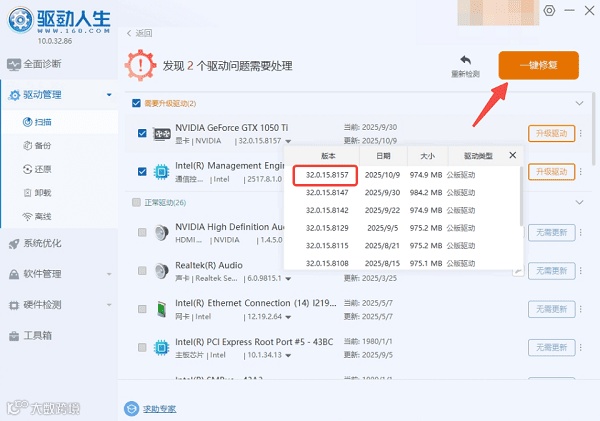The height and width of the screenshot is (421, 600).
Task: Select version 32.0.15.8115 in list
Action: (327, 246)
